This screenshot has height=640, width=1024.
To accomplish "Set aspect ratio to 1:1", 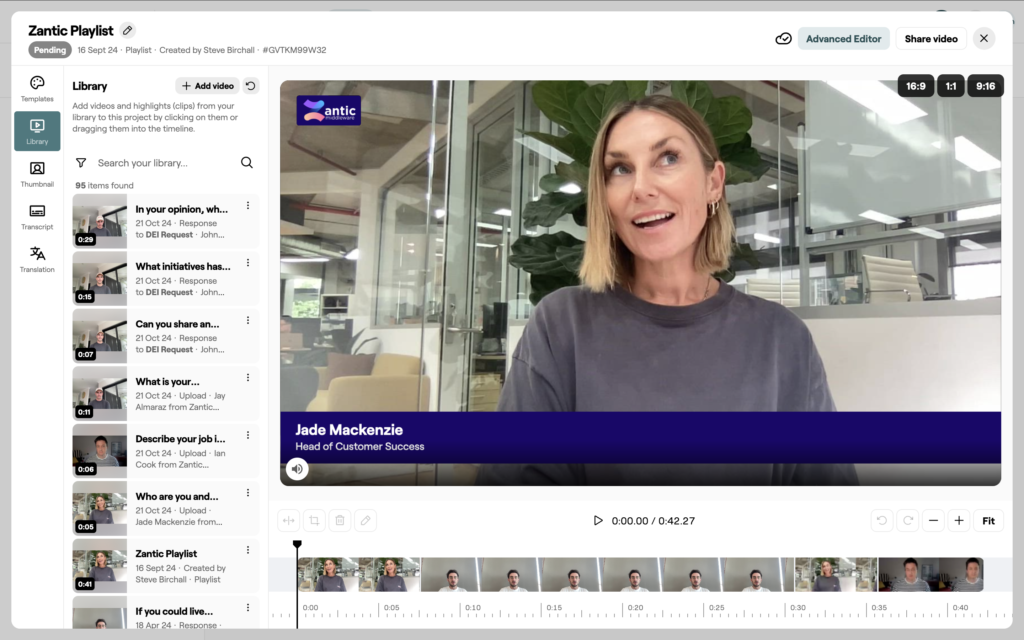I will pyautogui.click(x=951, y=86).
